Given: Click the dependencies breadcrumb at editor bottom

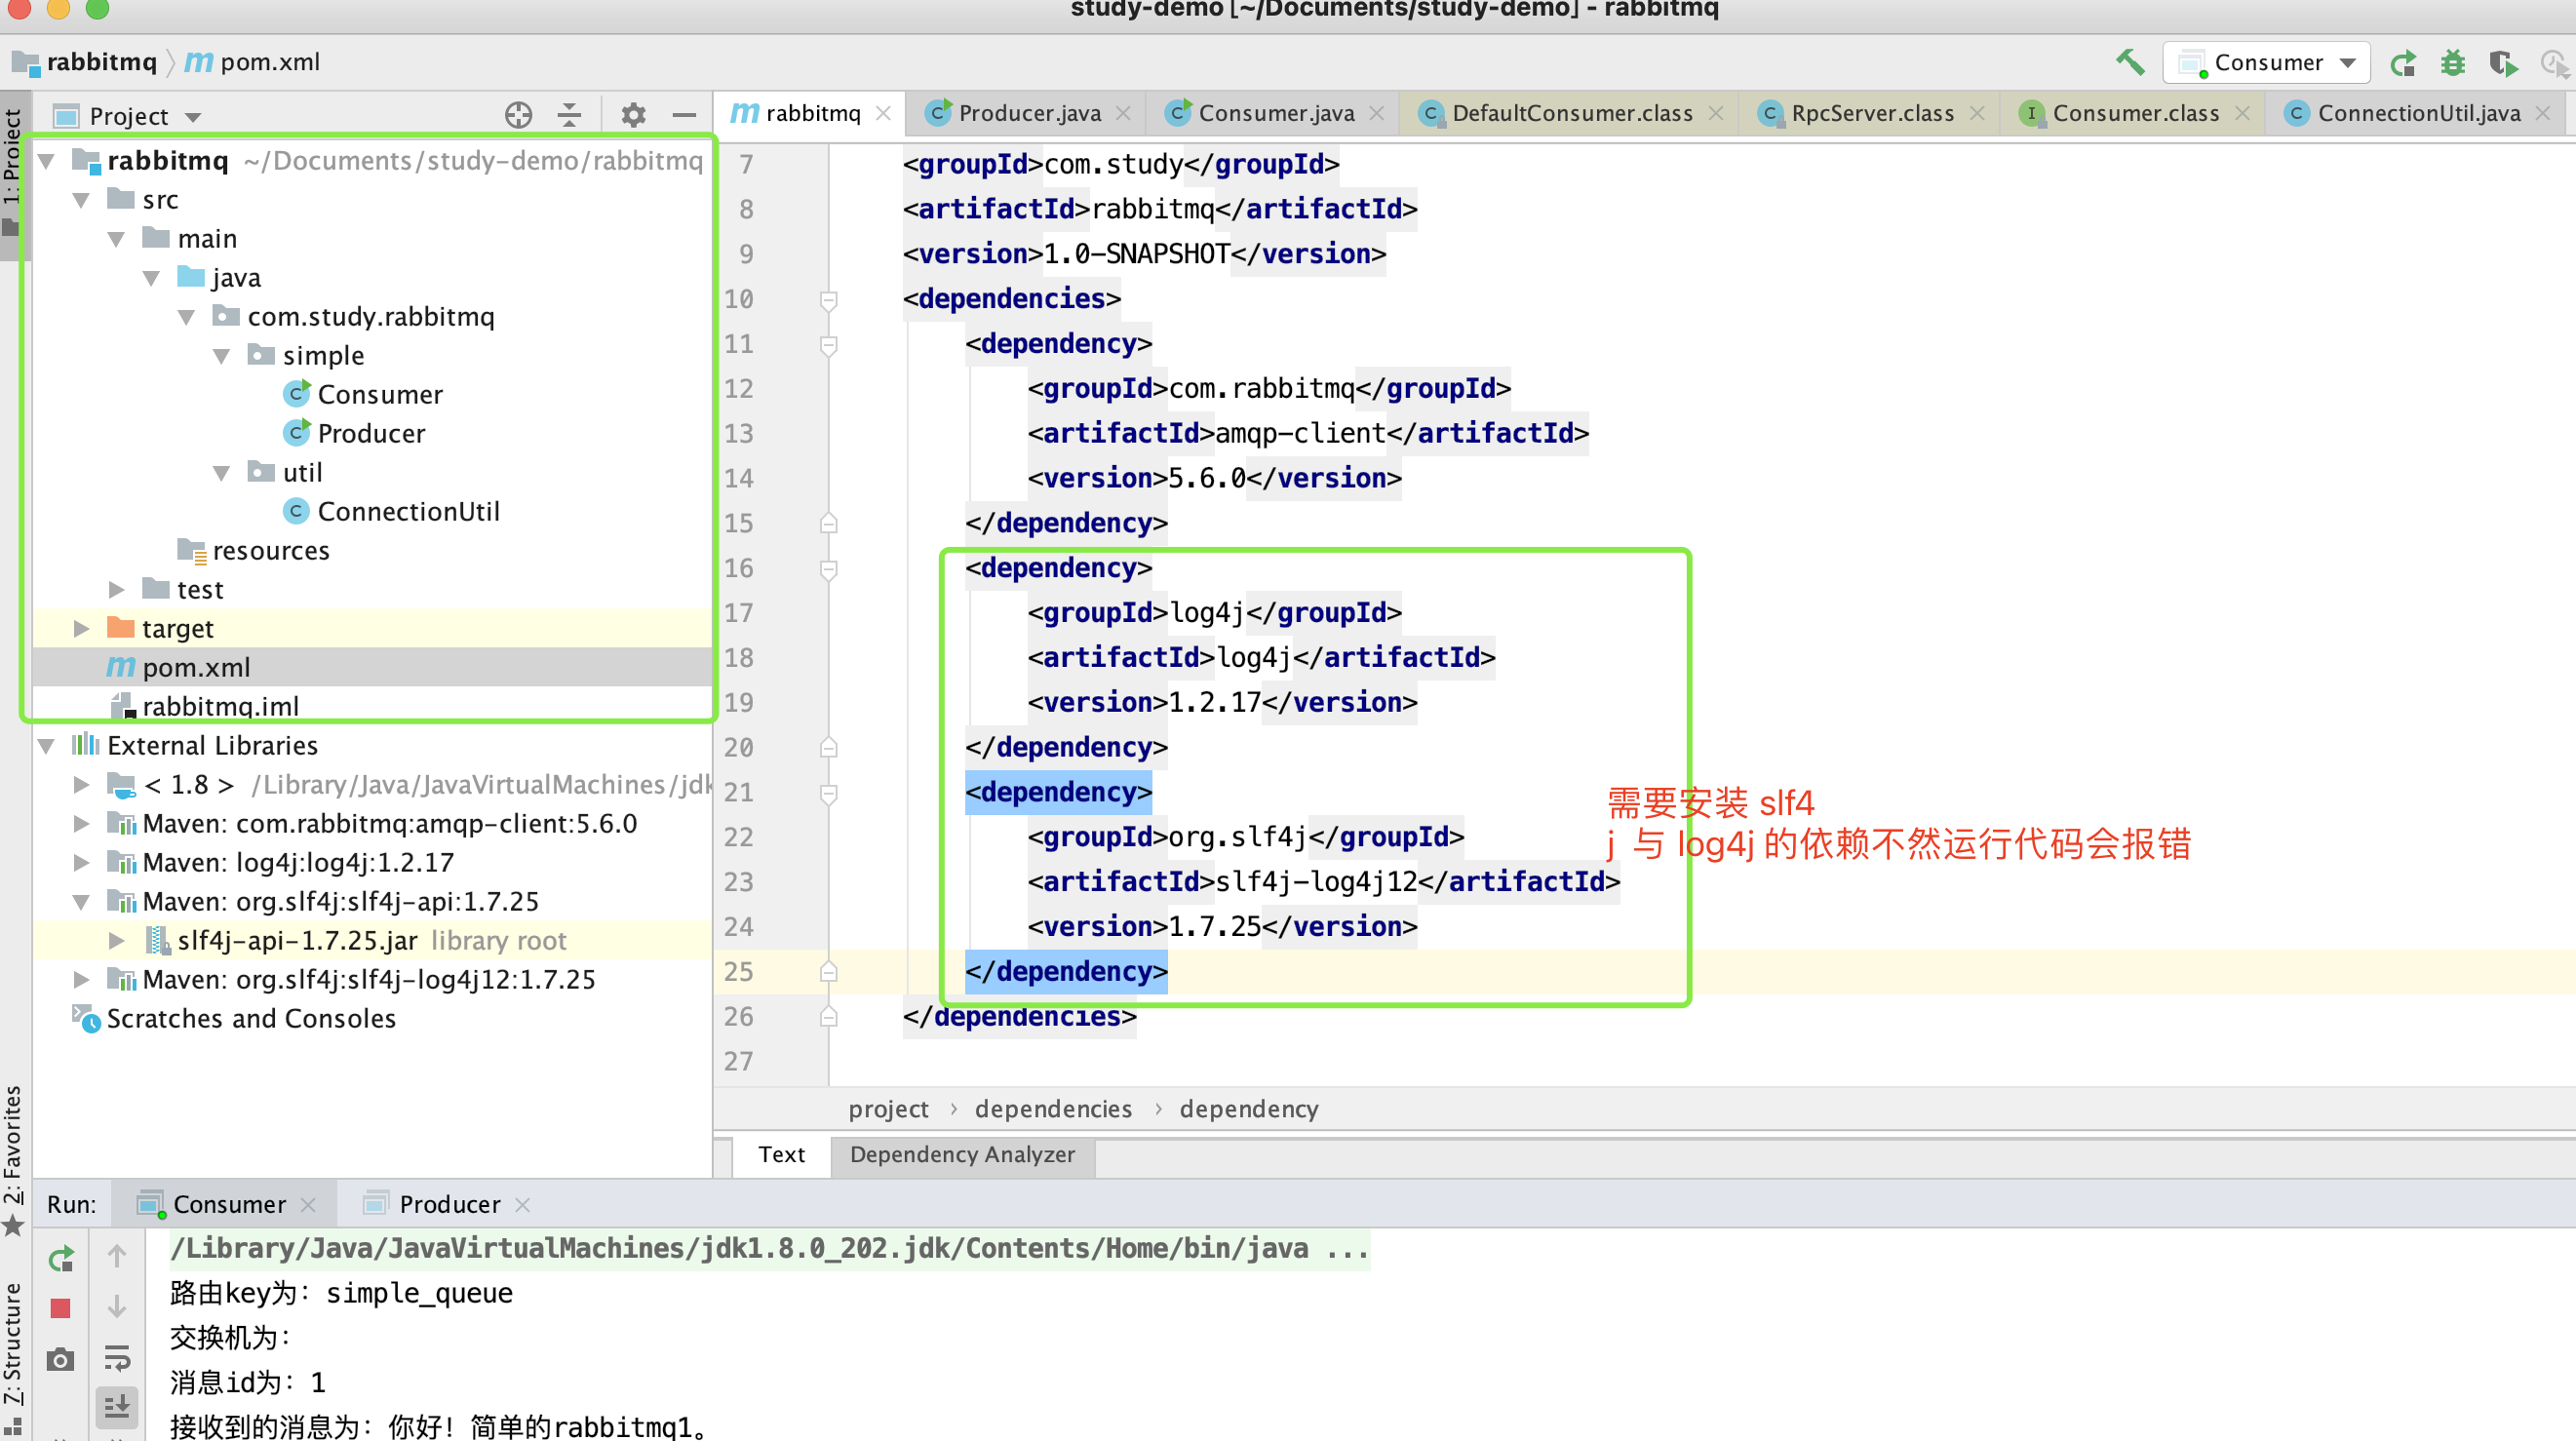Looking at the screenshot, I should [x=1052, y=1109].
